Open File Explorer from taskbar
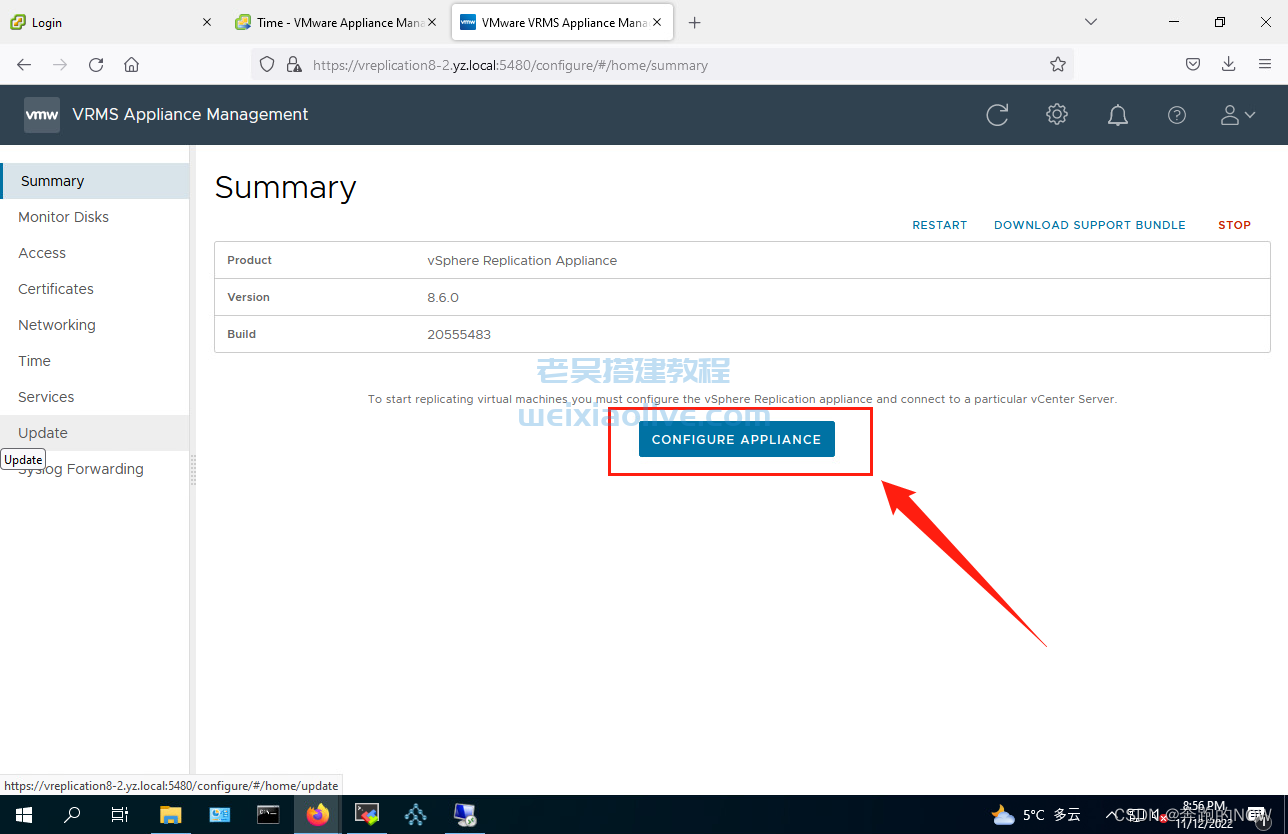 click(170, 815)
